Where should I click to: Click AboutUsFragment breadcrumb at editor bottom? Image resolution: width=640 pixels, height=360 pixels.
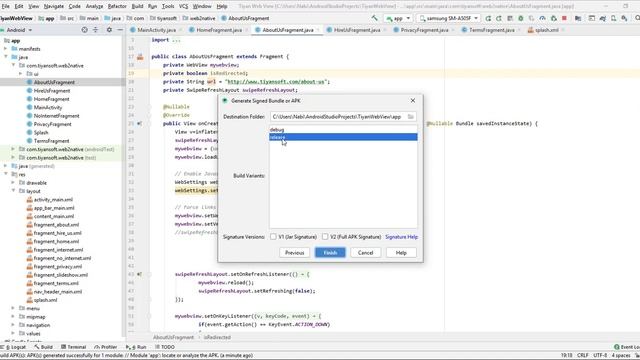pos(173,337)
